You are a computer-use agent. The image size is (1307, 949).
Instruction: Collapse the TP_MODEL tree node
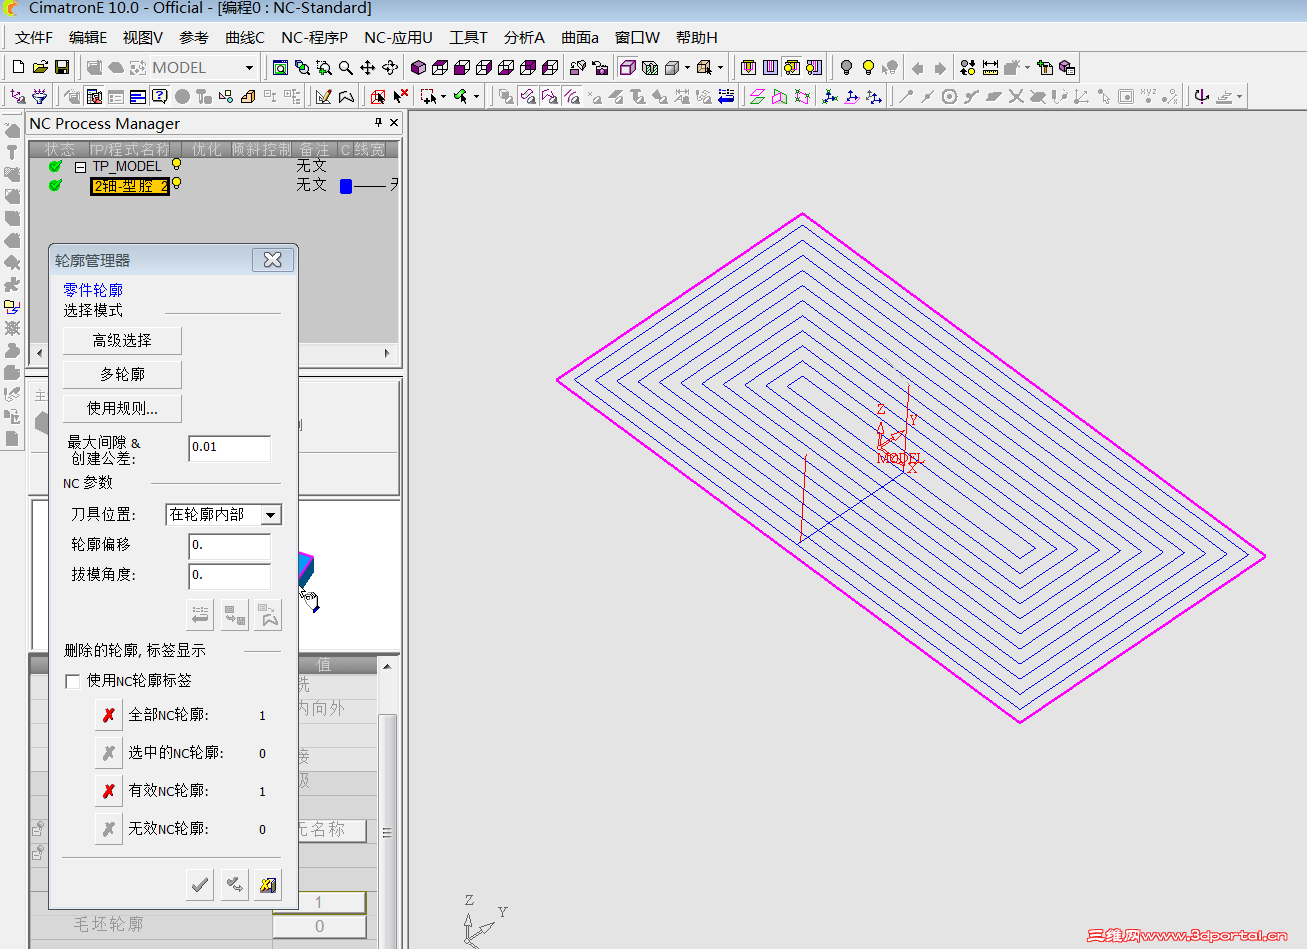[81, 167]
